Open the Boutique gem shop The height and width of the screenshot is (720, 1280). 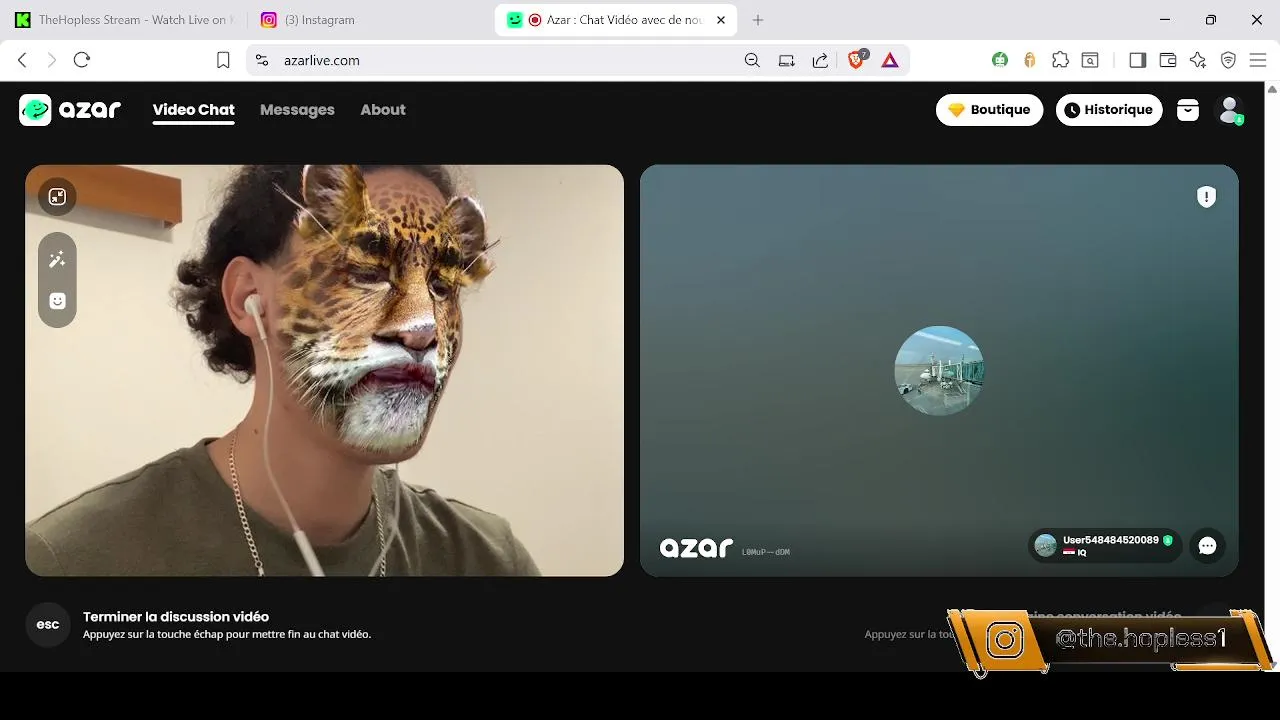pyautogui.click(x=989, y=110)
